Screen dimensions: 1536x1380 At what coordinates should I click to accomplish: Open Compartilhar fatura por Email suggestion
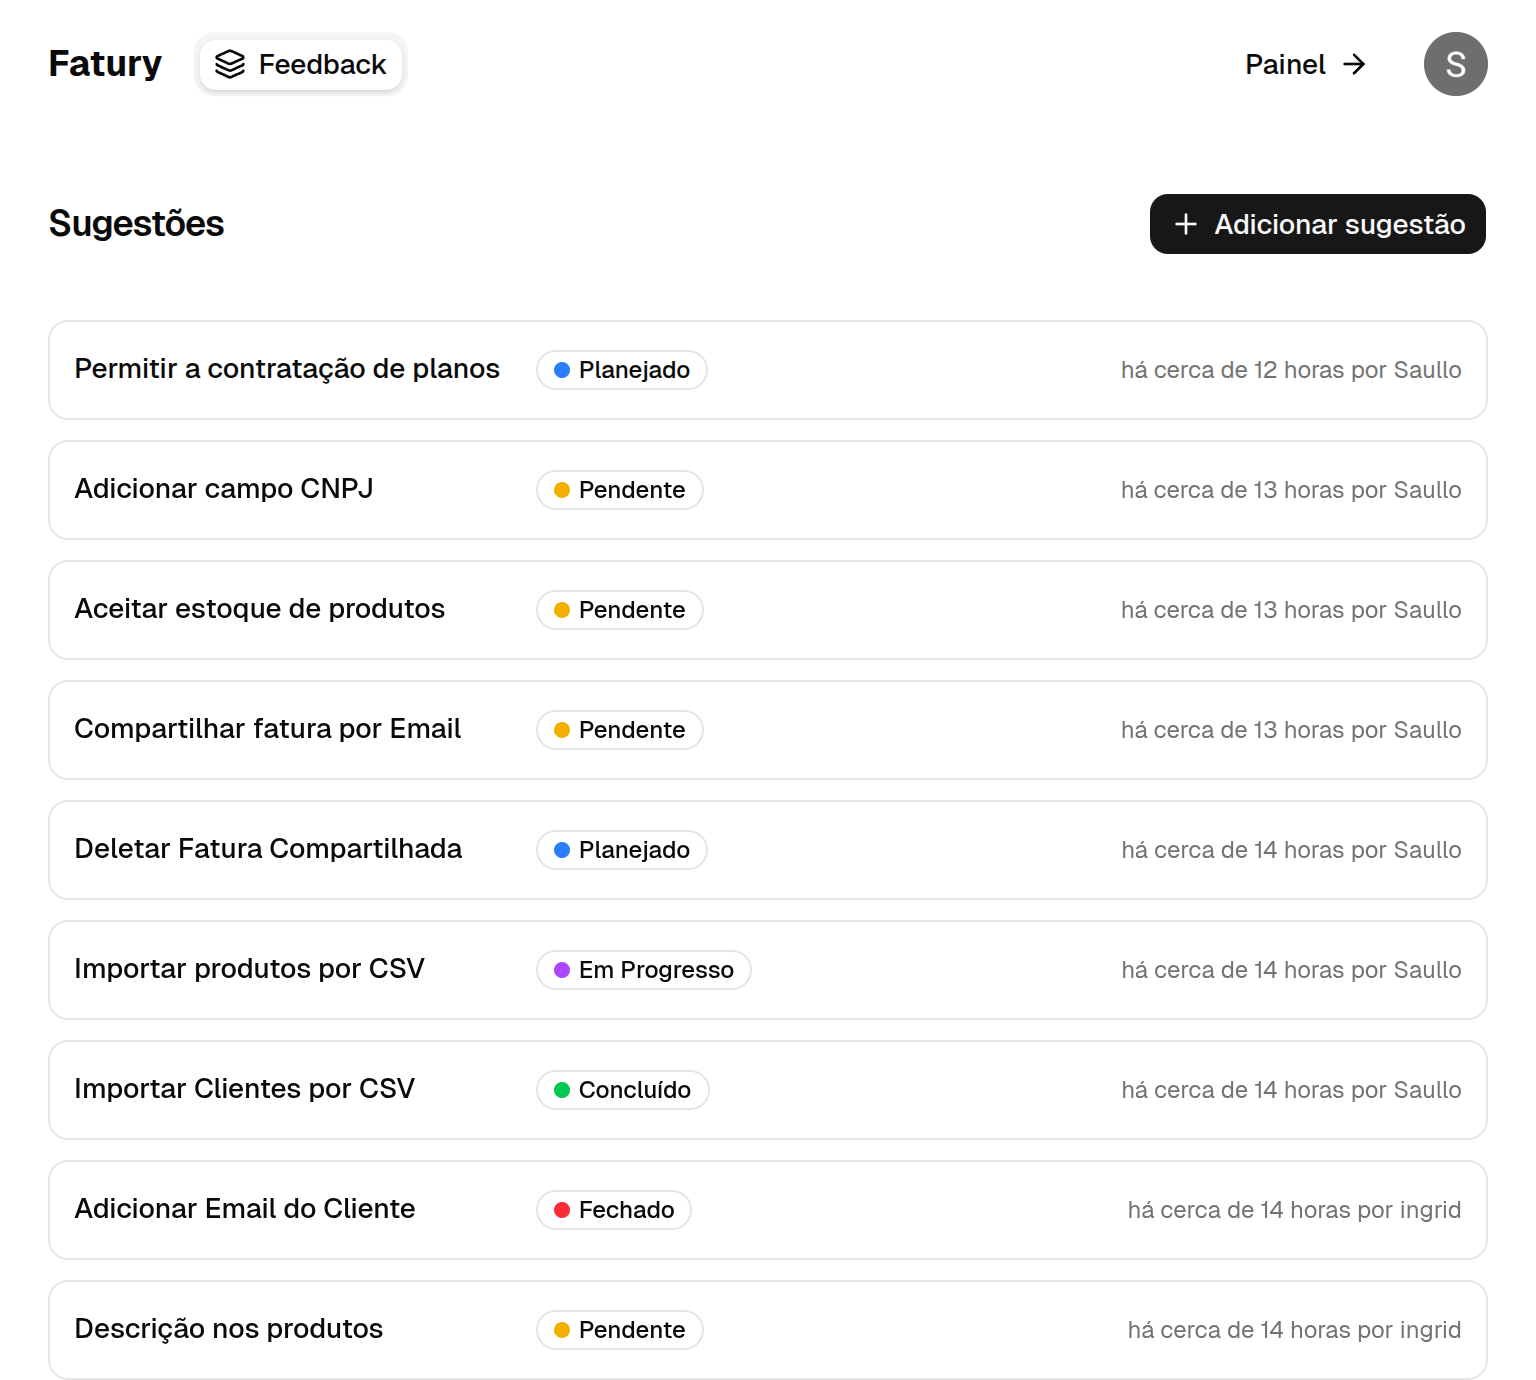click(268, 729)
